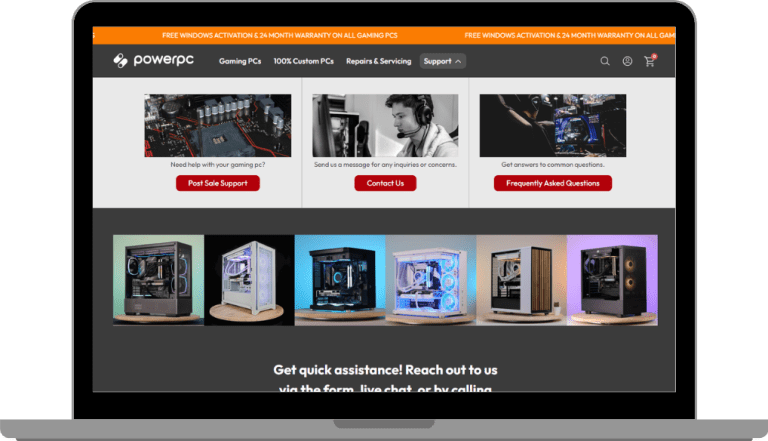Open Repairs & Servicing menu item
The image size is (768, 441).
point(379,61)
